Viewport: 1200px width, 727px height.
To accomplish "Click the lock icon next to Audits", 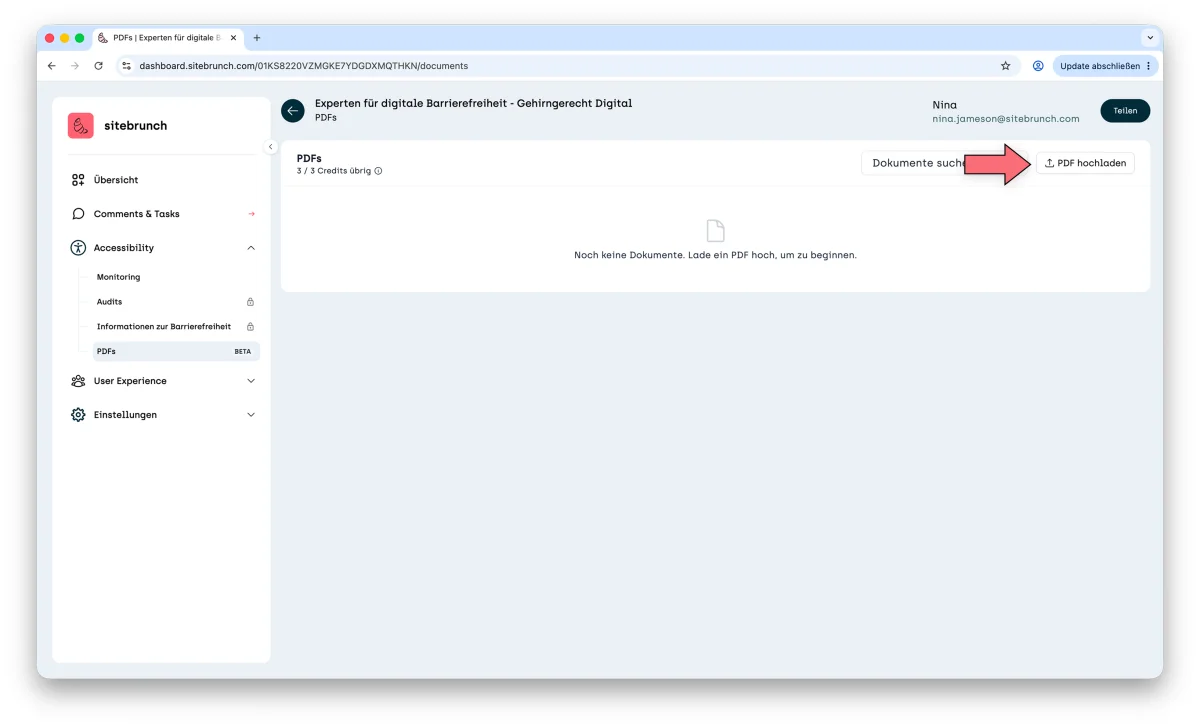I will pyautogui.click(x=250, y=302).
